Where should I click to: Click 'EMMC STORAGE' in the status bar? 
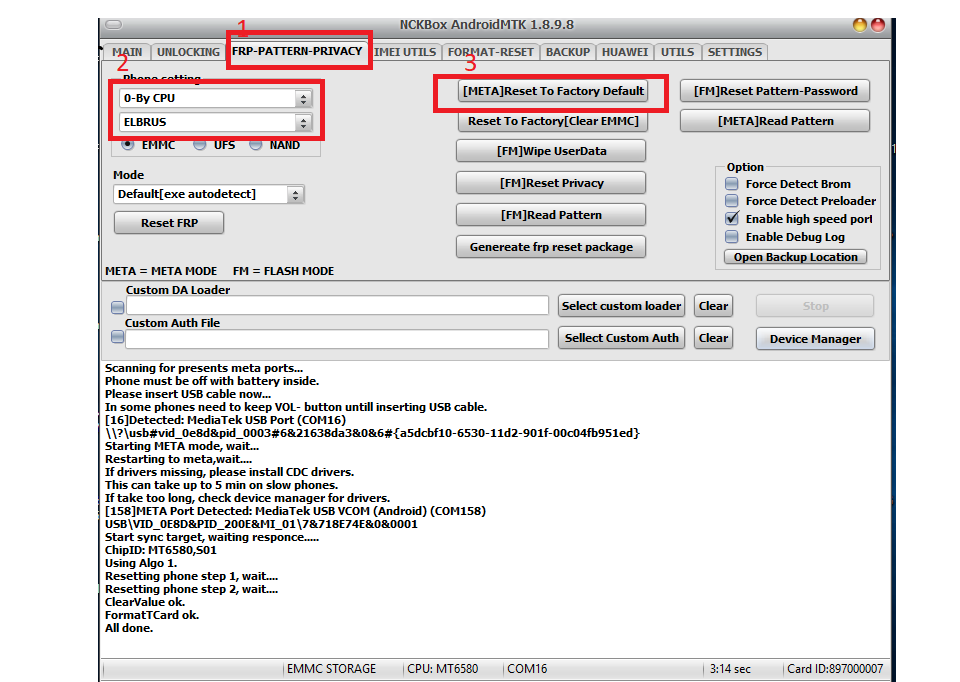[331, 669]
